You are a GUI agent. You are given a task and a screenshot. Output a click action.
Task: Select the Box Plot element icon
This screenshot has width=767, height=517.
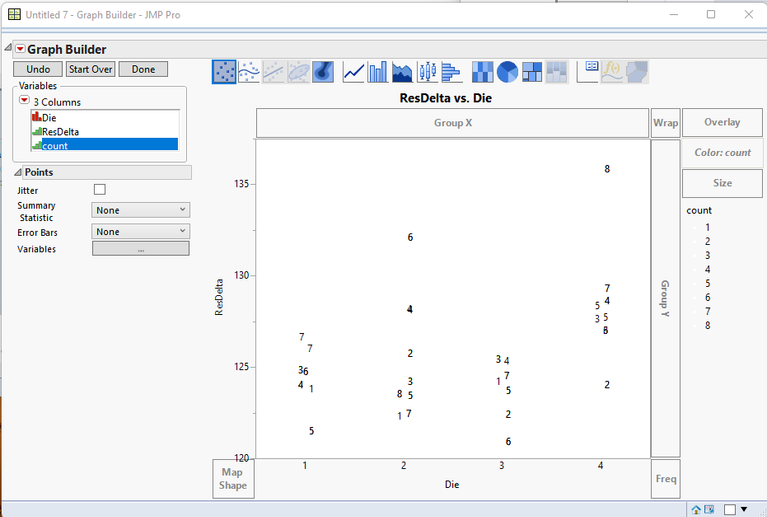click(x=427, y=72)
